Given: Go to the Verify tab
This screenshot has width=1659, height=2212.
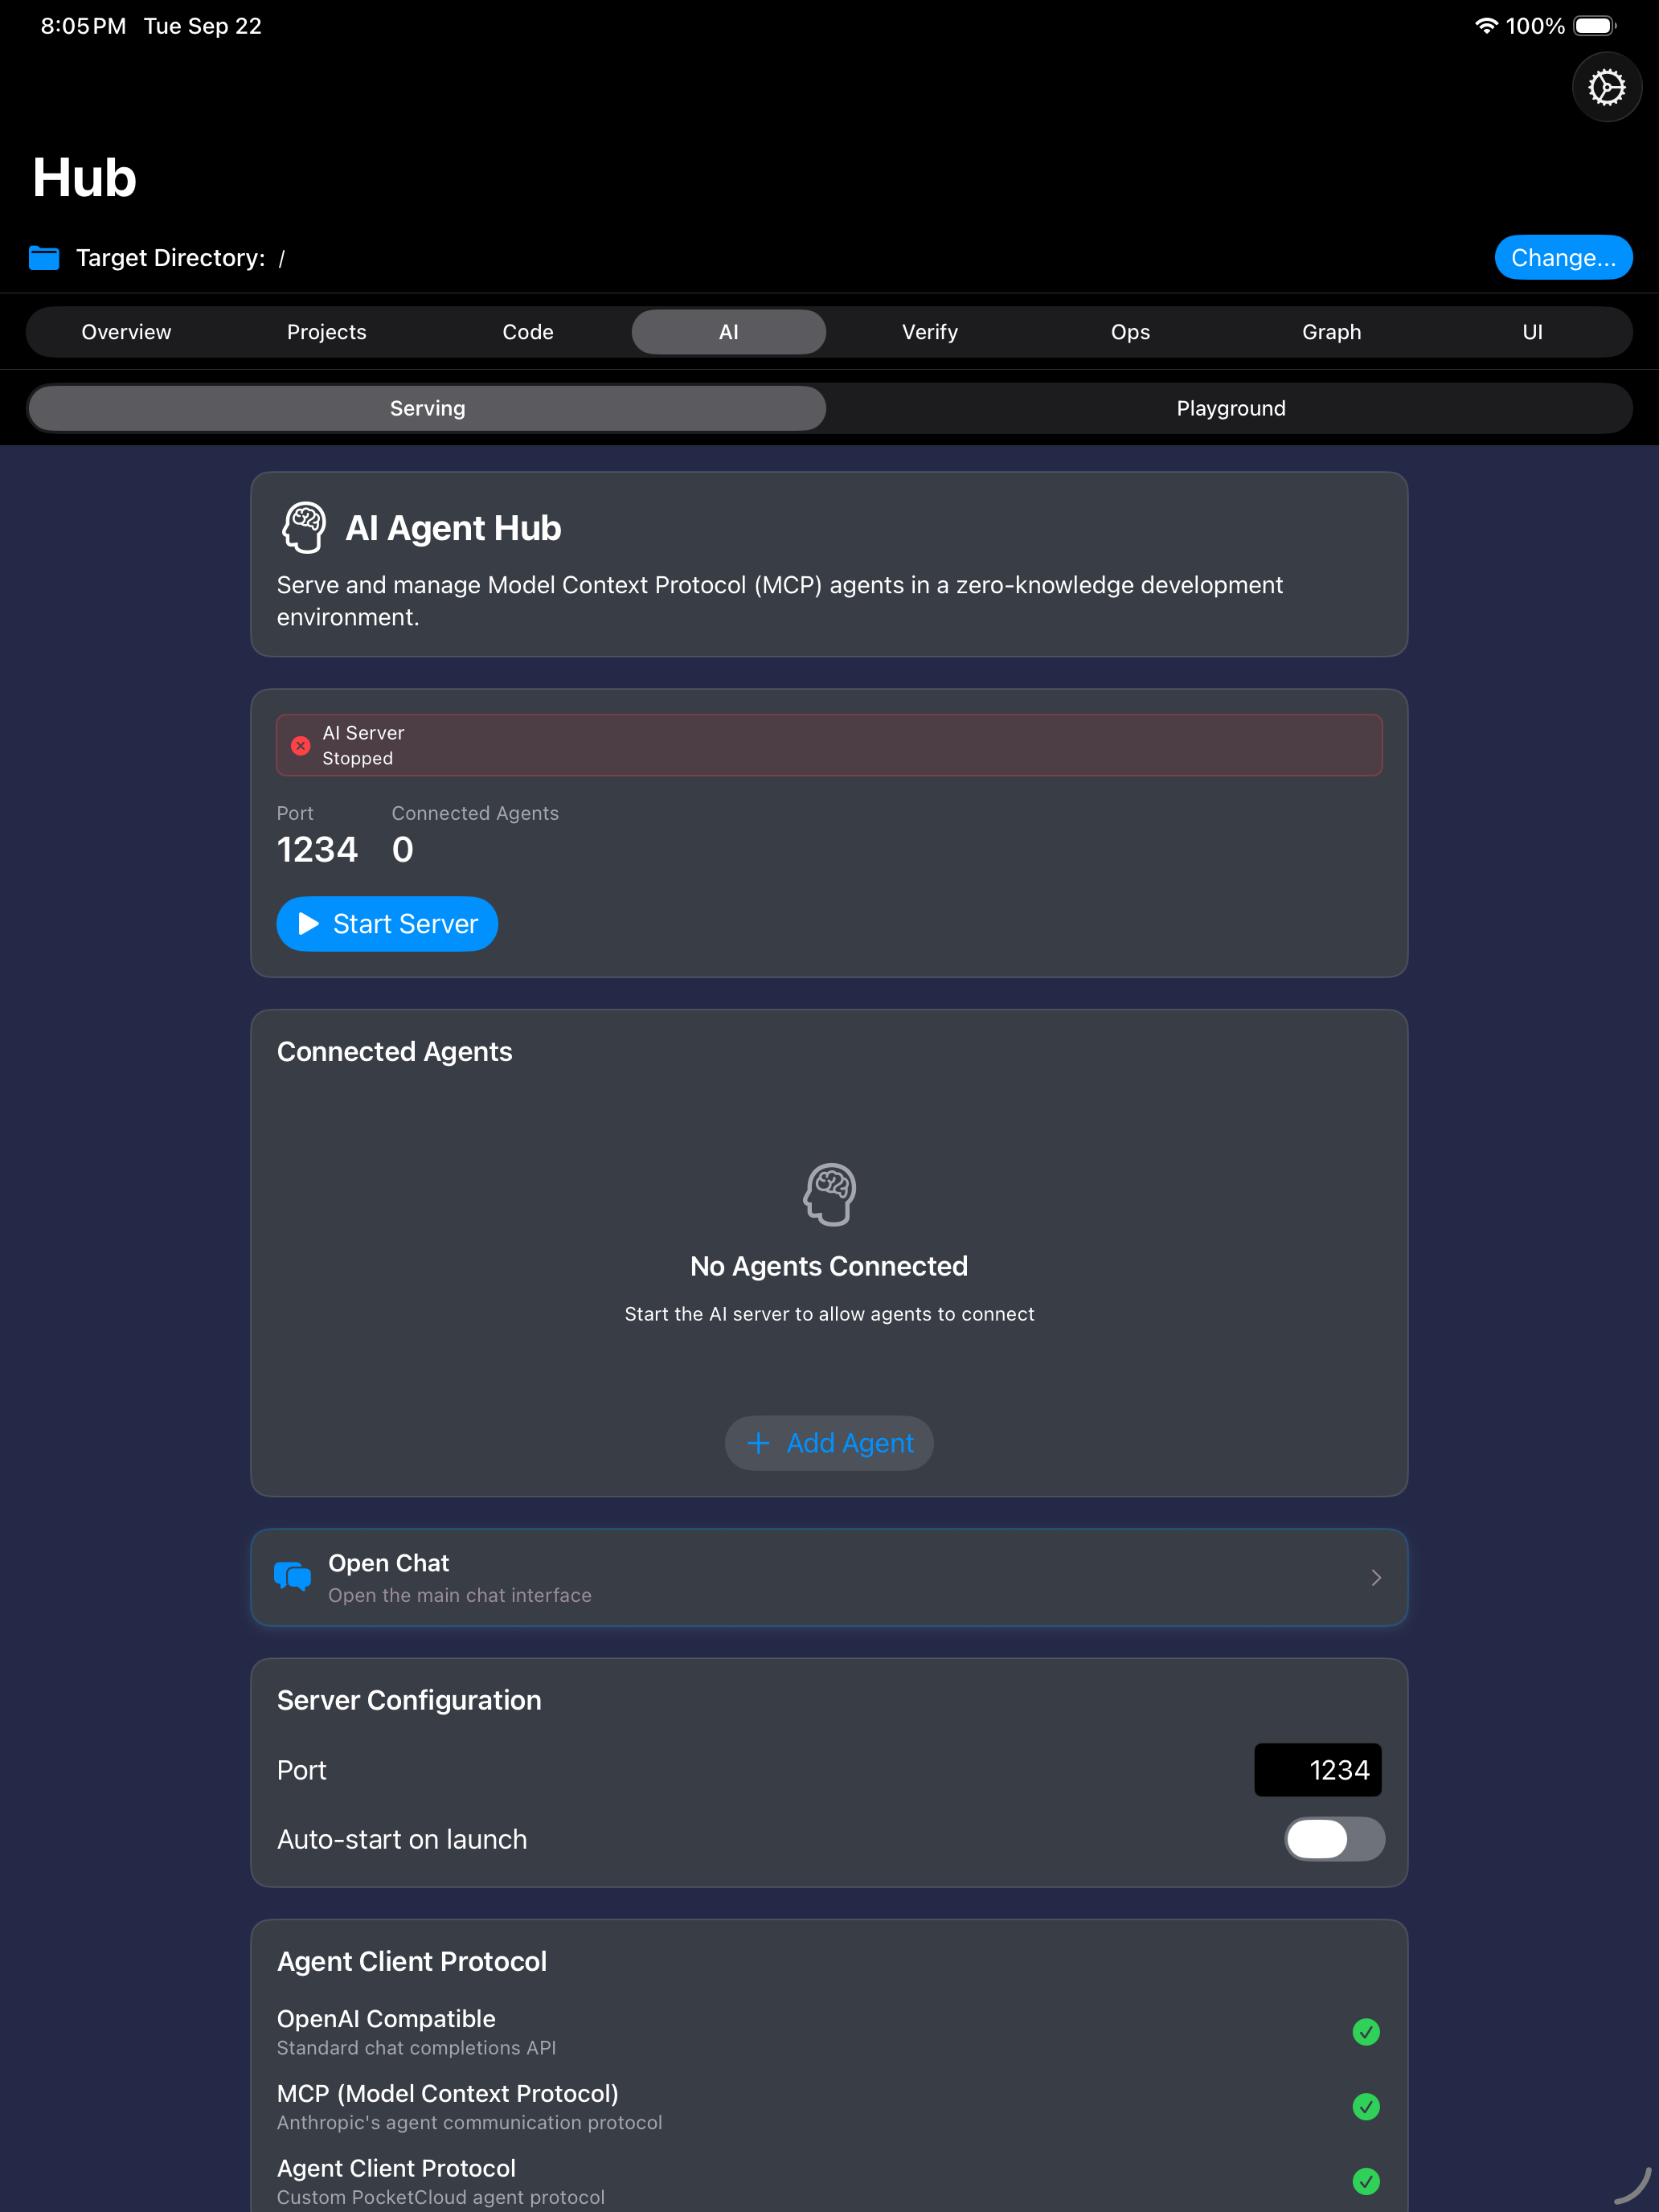Looking at the screenshot, I should coord(930,332).
